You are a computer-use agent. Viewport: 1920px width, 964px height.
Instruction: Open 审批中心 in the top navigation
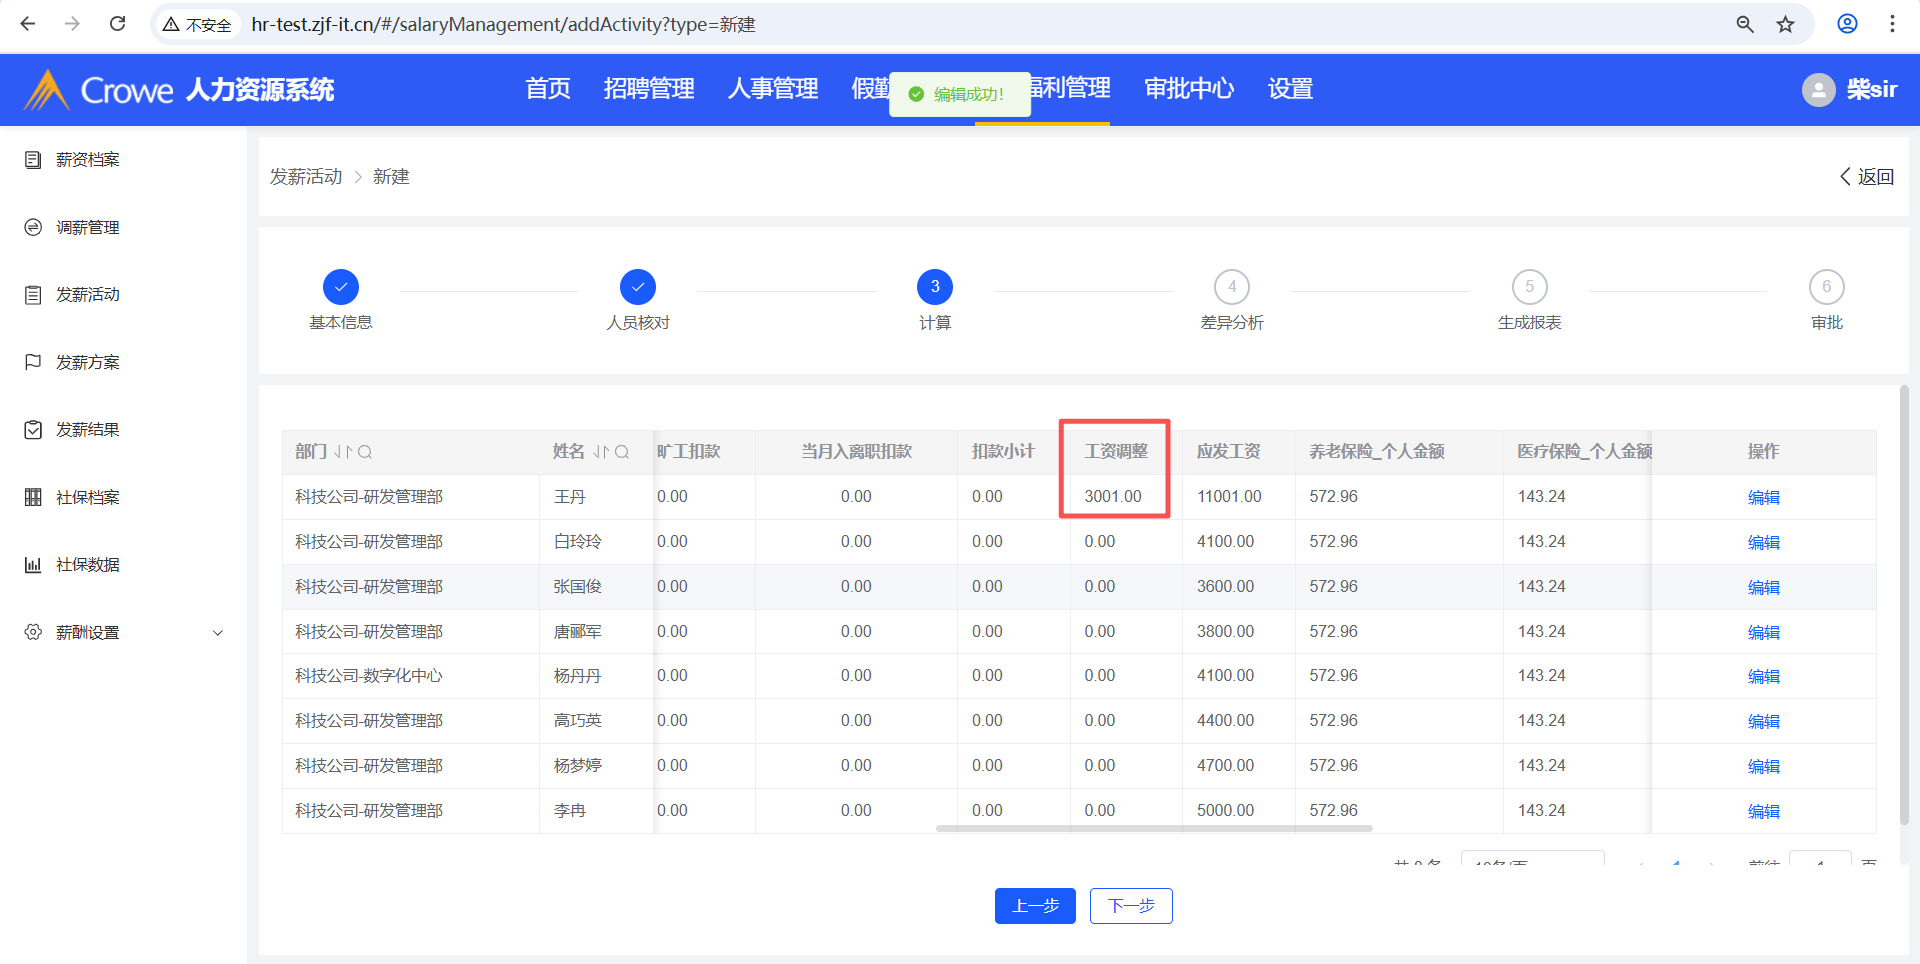(1189, 89)
